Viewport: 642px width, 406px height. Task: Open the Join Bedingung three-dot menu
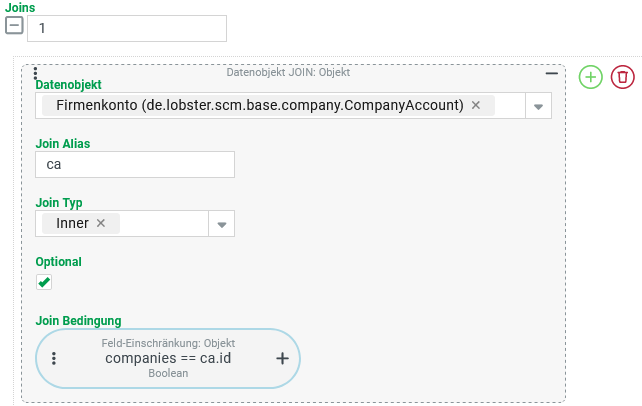(x=54, y=358)
